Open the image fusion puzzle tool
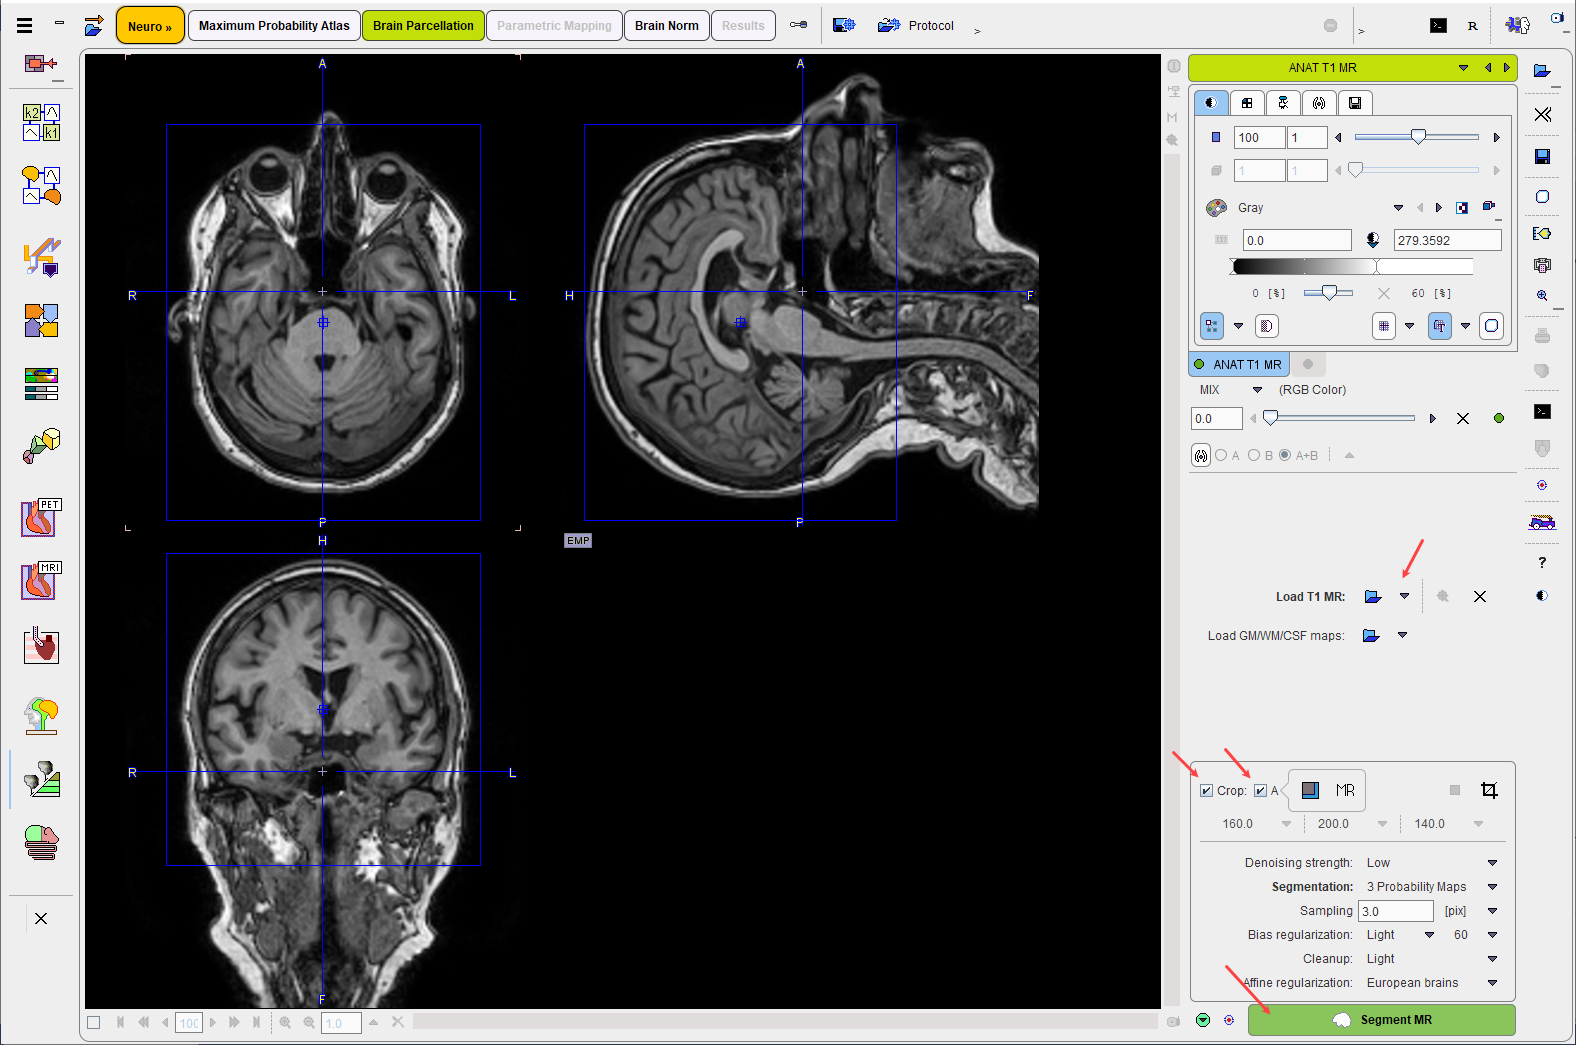This screenshot has height=1045, width=1576. click(x=41, y=321)
